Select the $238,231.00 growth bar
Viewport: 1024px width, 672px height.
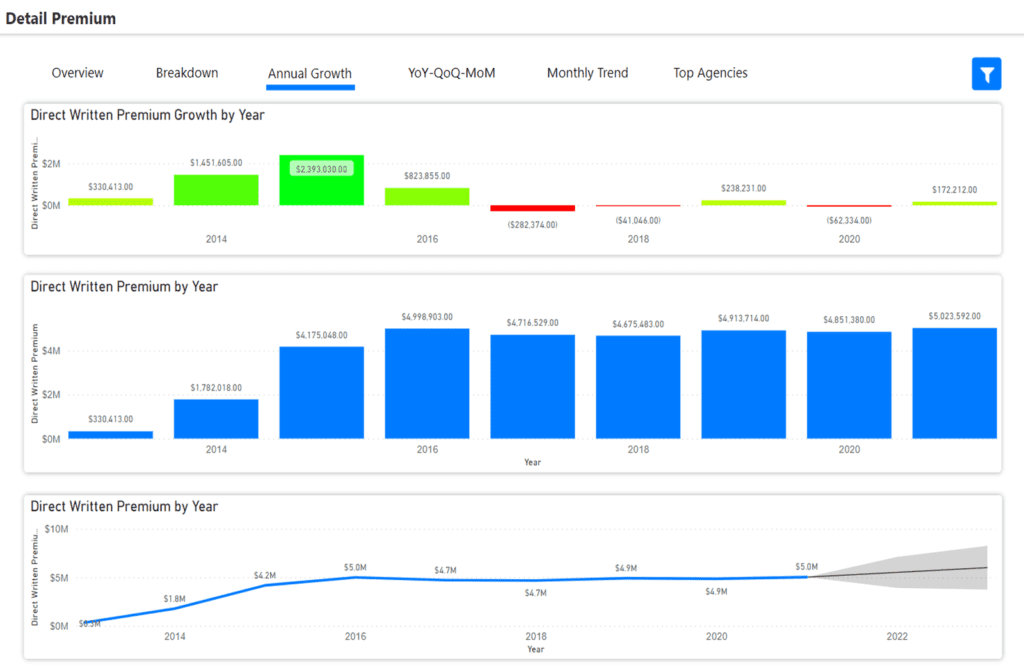click(x=743, y=203)
